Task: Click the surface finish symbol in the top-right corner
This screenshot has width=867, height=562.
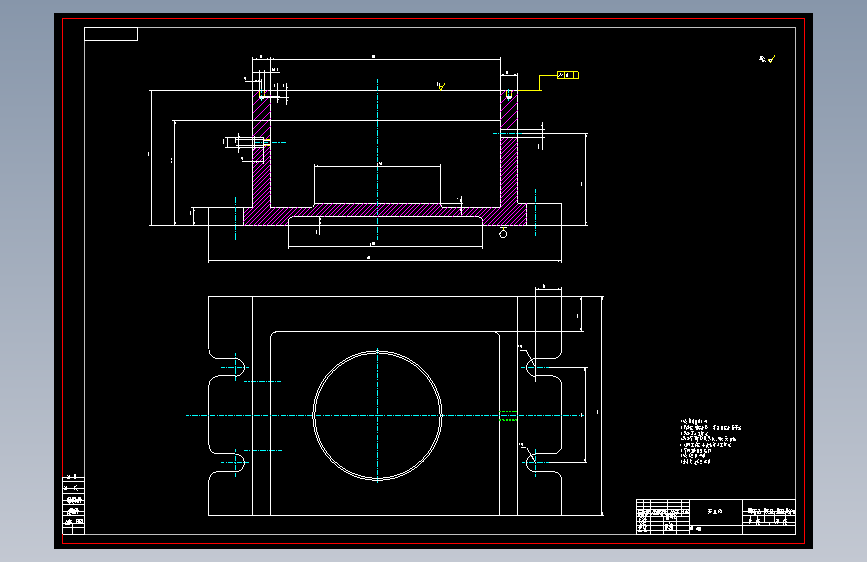Action: tap(767, 59)
